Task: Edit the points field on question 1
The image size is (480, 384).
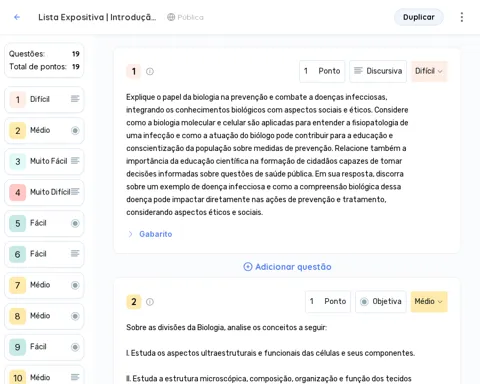Action: point(322,71)
